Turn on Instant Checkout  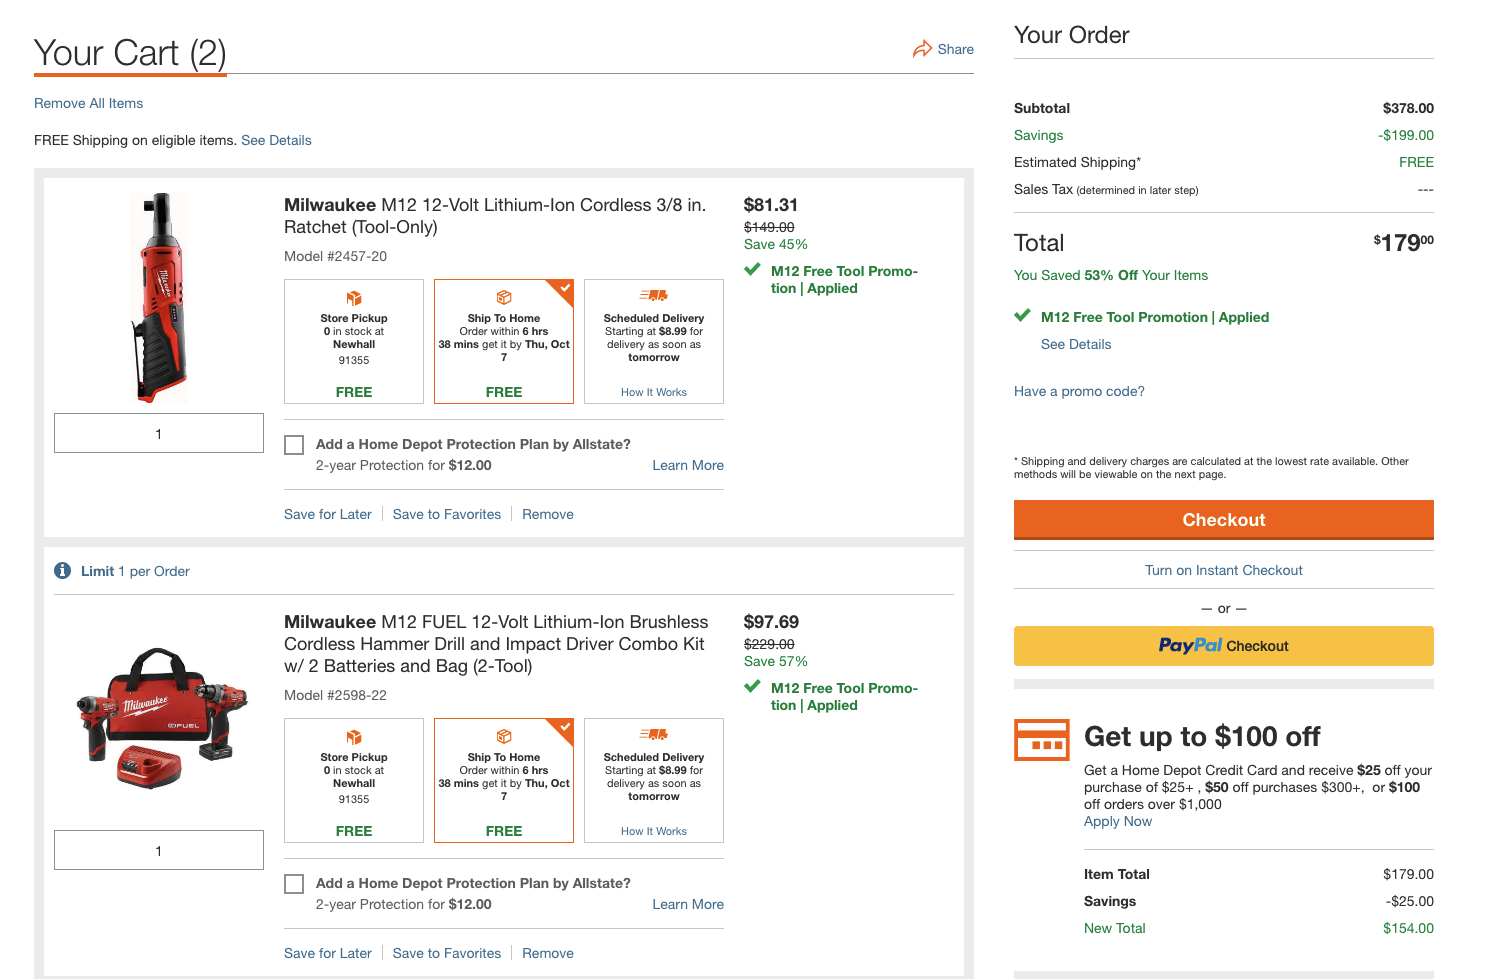point(1223,570)
